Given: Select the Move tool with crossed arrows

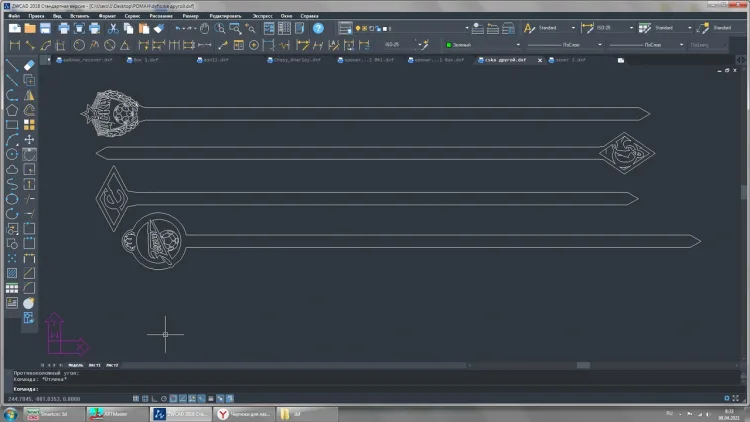Looking at the screenshot, I should click(x=29, y=140).
